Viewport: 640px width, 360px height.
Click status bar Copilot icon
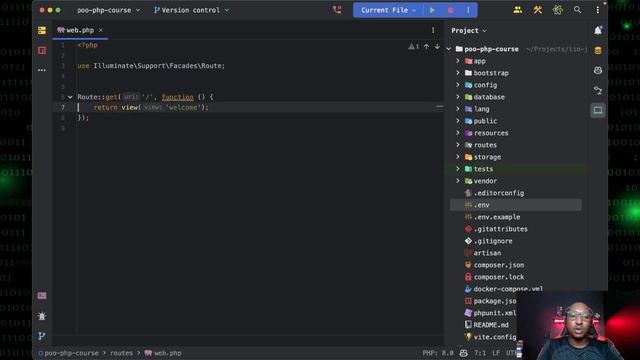tap(464, 353)
